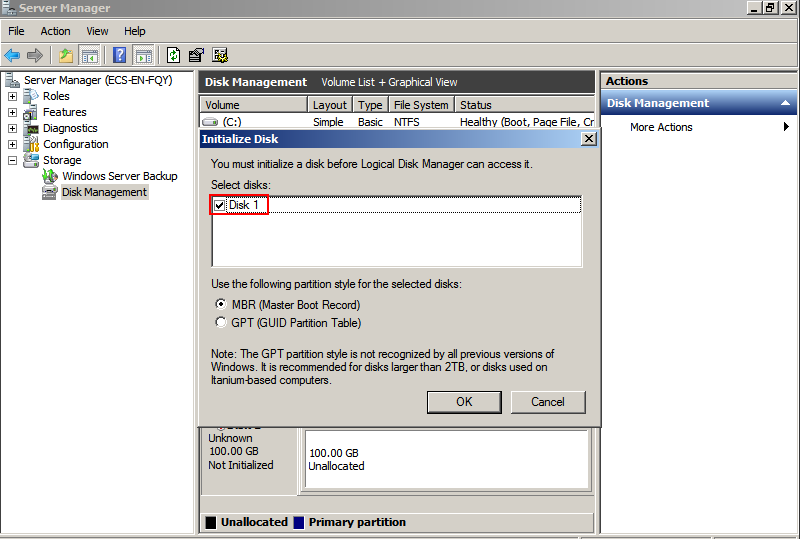The height and width of the screenshot is (539, 800).
Task: Click the Features node icon
Action: coord(31,112)
